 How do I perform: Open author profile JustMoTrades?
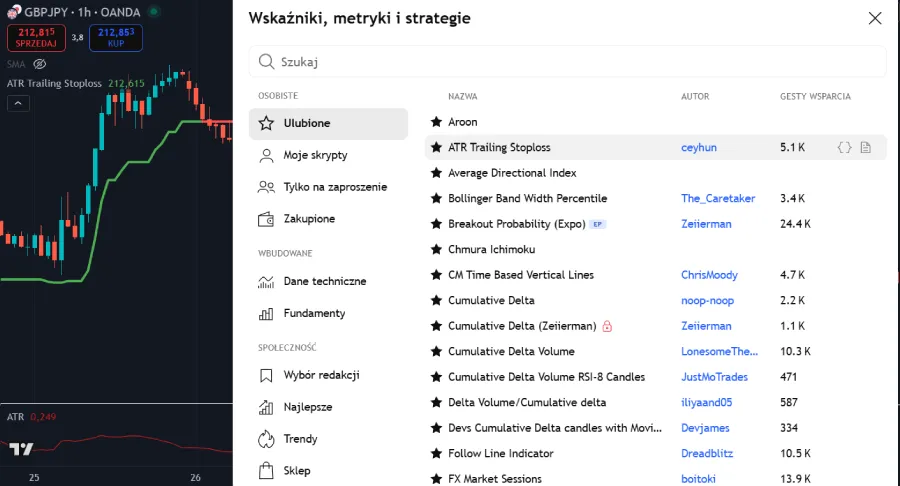pyautogui.click(x=715, y=377)
